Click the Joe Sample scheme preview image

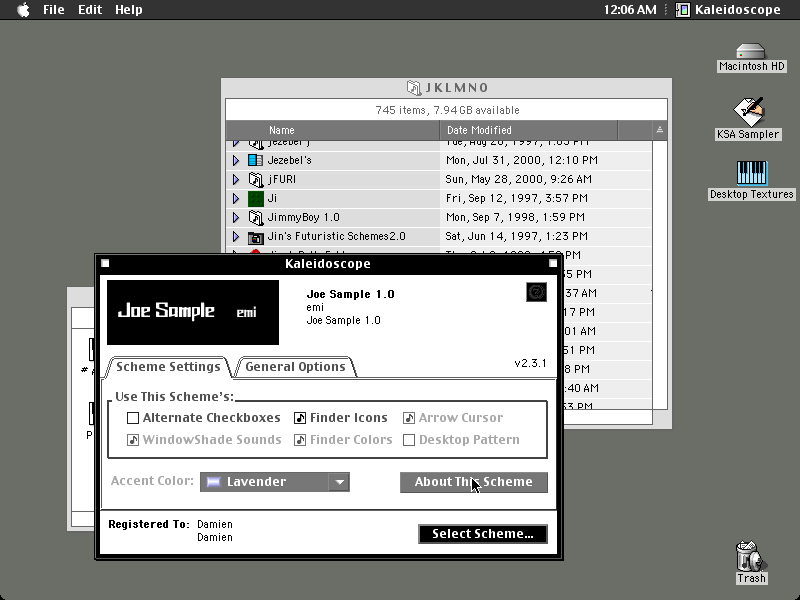pos(193,312)
